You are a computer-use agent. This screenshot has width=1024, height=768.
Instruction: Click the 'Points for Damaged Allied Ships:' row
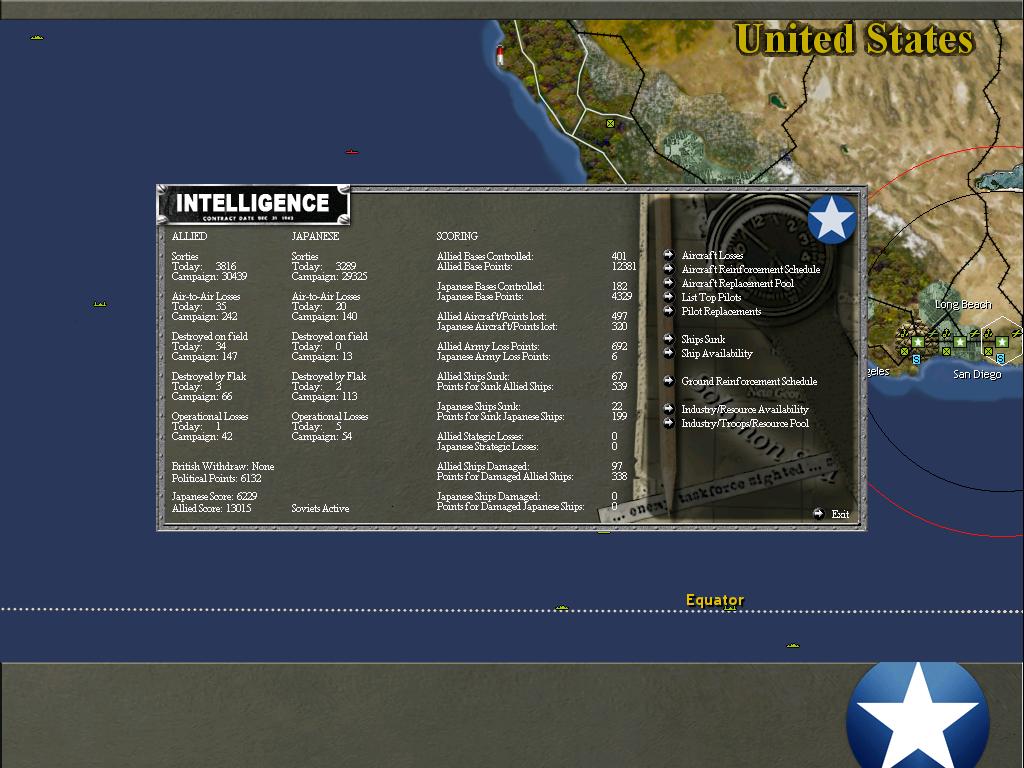click(532, 476)
